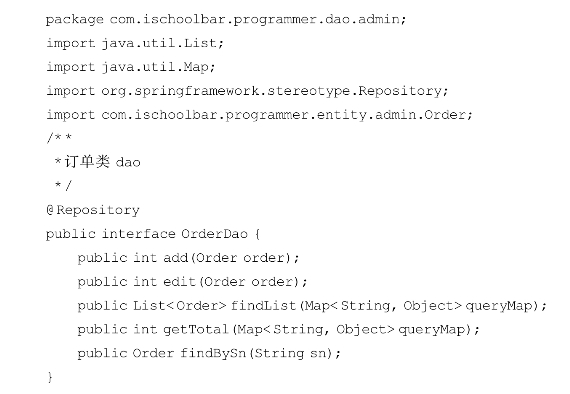Viewport: 570px width, 394px height.
Task: Click the List<Order> return type
Action: coord(180,305)
